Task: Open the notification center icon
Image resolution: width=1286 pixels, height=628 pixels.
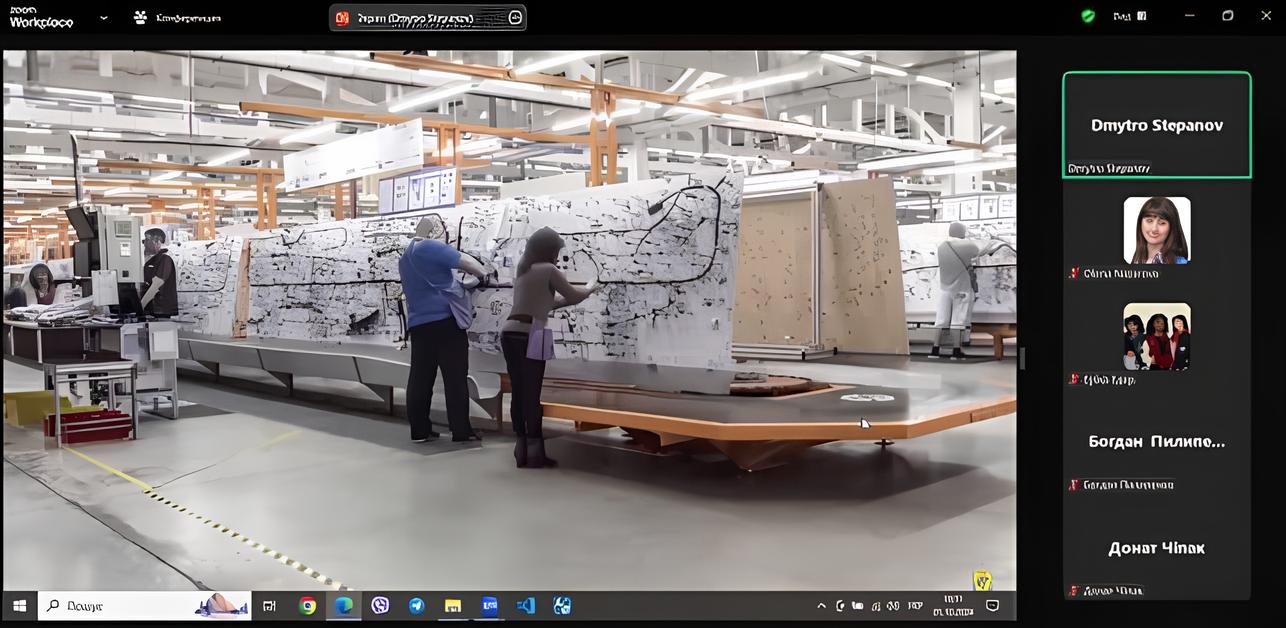Action: [993, 605]
